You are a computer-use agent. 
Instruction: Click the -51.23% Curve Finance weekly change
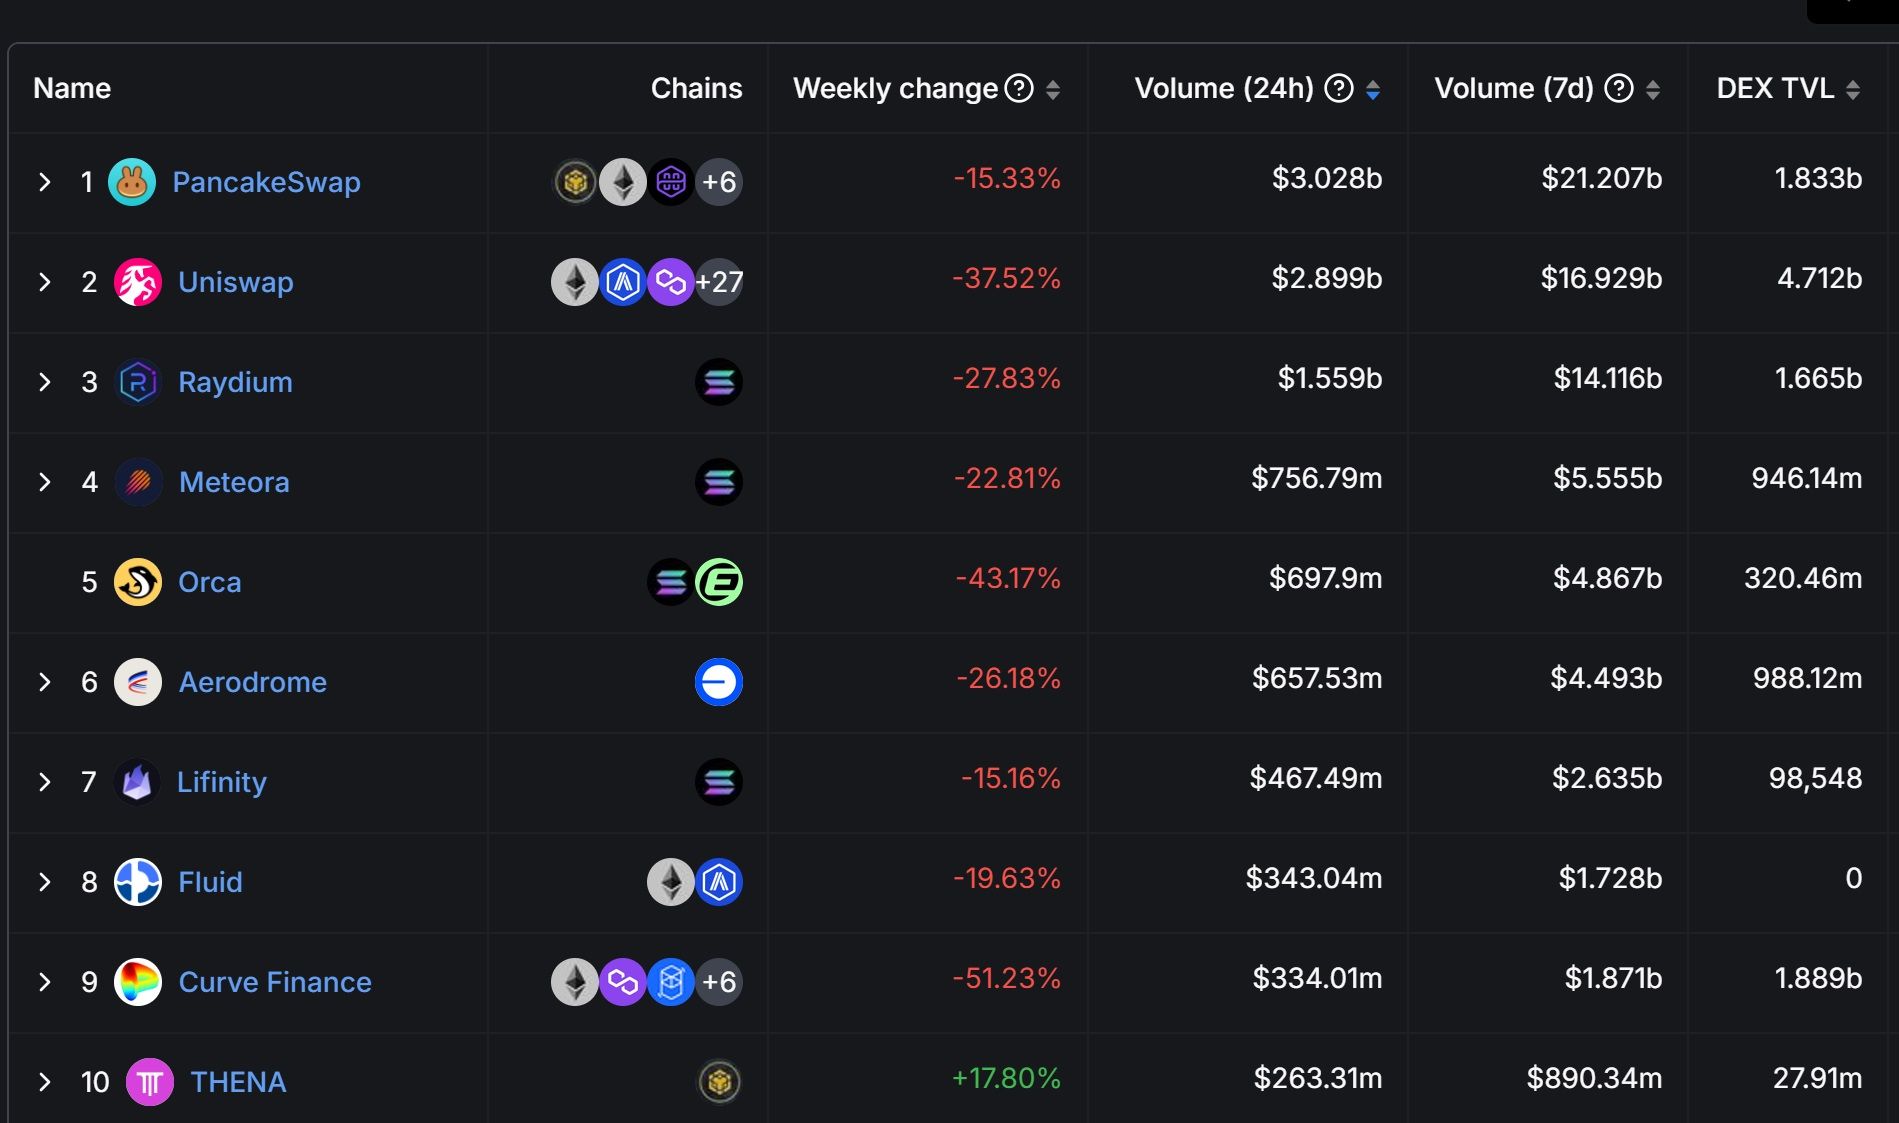(1006, 978)
